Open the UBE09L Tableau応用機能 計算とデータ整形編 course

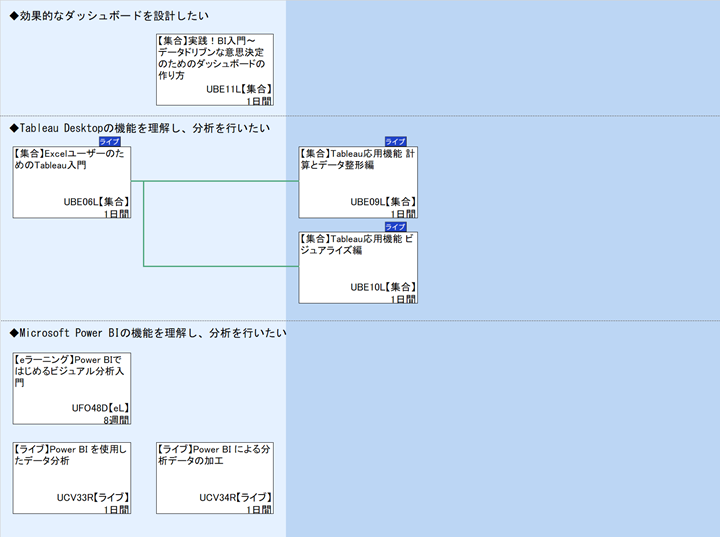click(x=358, y=182)
